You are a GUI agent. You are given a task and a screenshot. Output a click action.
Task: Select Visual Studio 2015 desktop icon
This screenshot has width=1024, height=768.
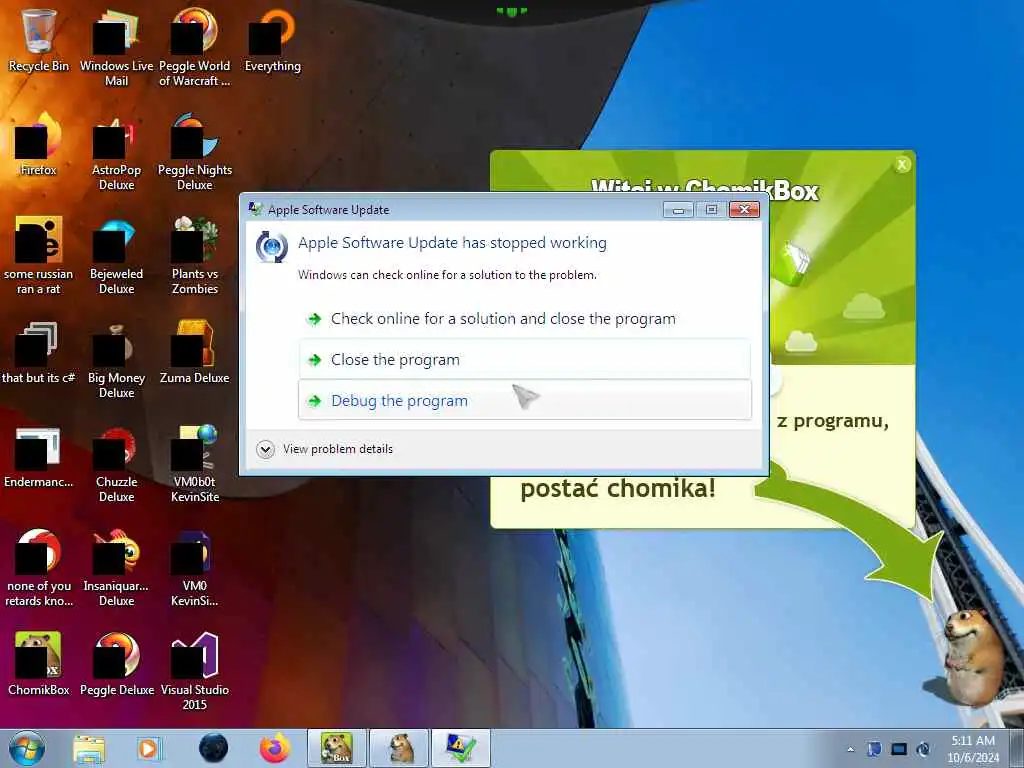pyautogui.click(x=195, y=671)
